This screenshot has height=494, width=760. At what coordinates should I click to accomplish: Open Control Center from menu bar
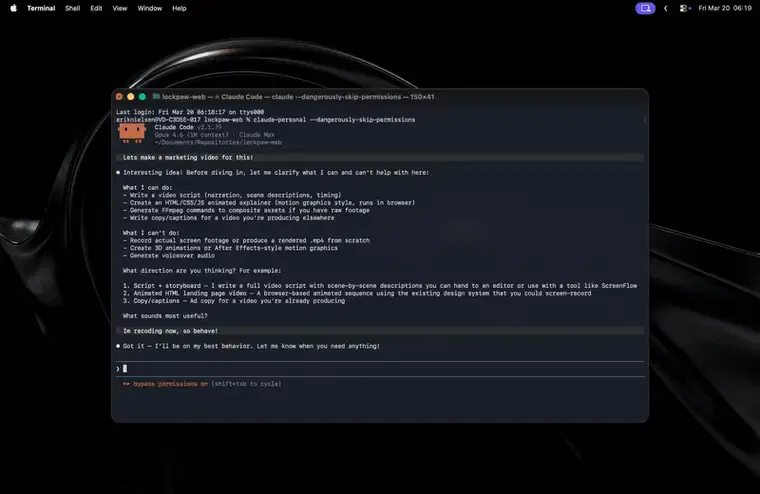(685, 8)
